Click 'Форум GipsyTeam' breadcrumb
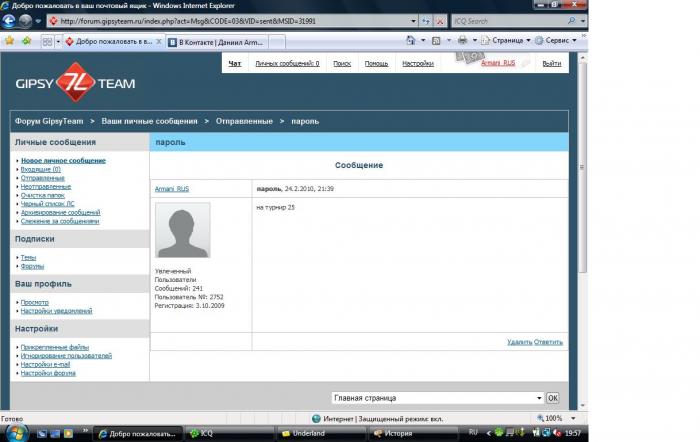The height and width of the screenshot is (442, 700). (x=49, y=121)
